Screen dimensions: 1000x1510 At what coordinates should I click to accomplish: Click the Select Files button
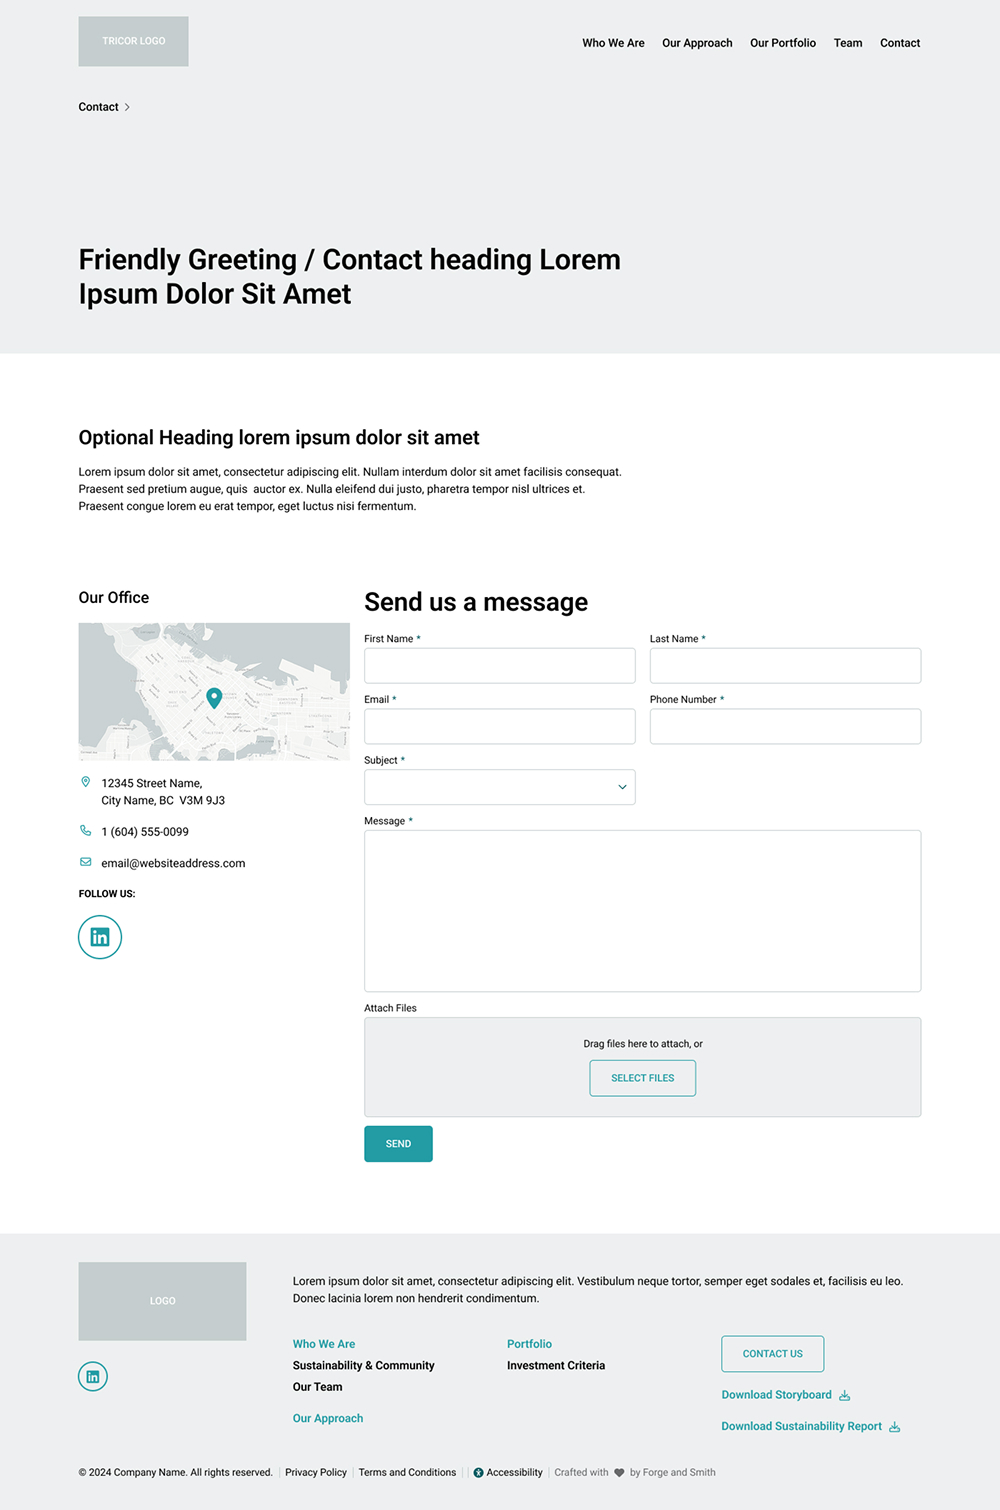pos(643,1078)
